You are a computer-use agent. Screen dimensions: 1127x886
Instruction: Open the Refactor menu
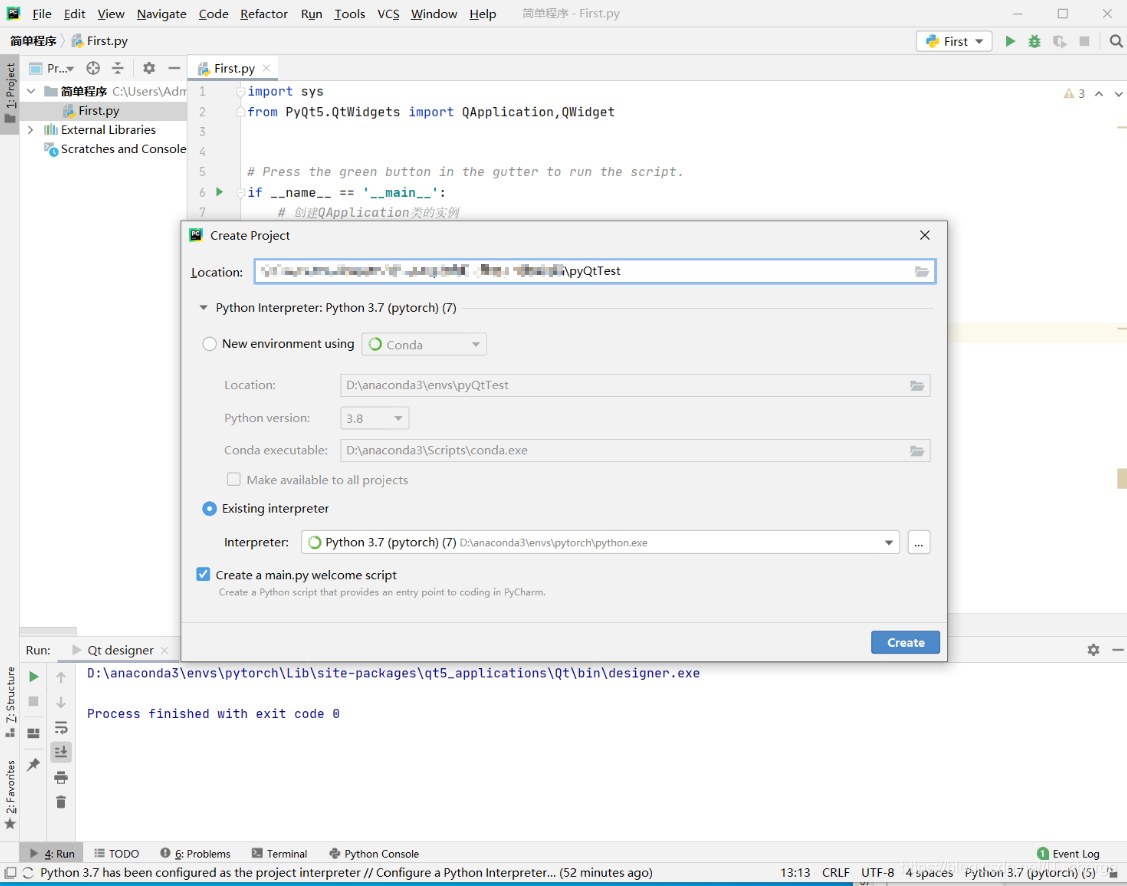point(263,13)
